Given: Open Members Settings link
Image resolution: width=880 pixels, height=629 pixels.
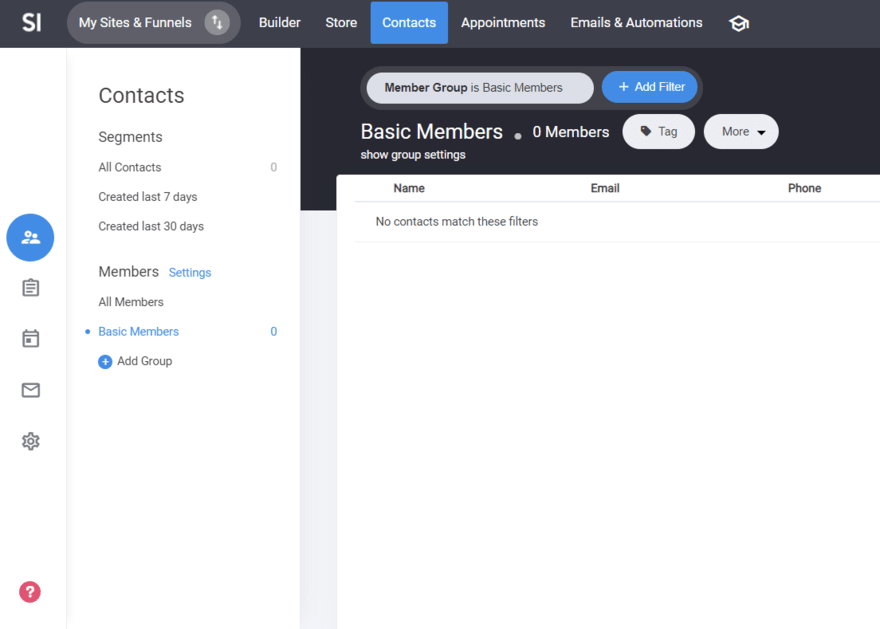Looking at the screenshot, I should point(190,273).
